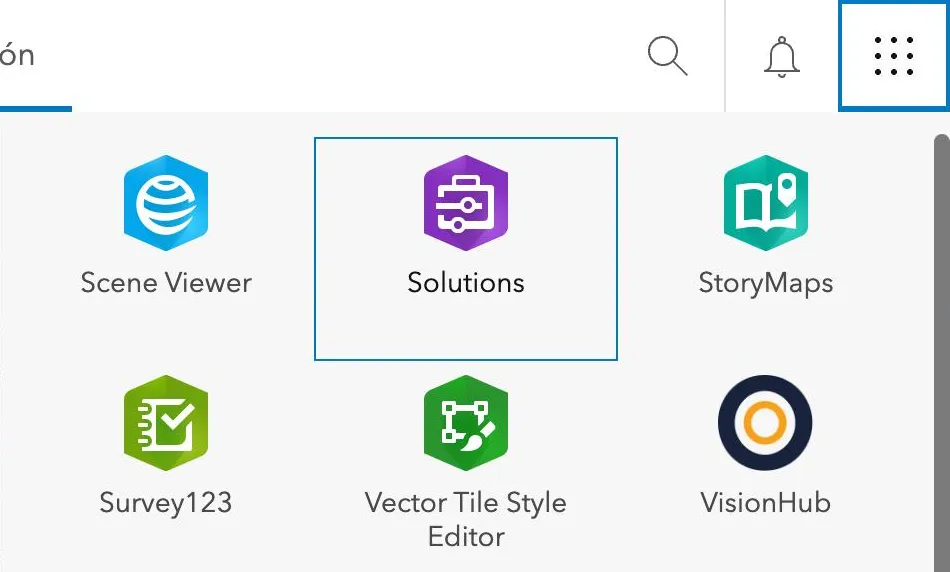Click the Survey123 label text

166,504
